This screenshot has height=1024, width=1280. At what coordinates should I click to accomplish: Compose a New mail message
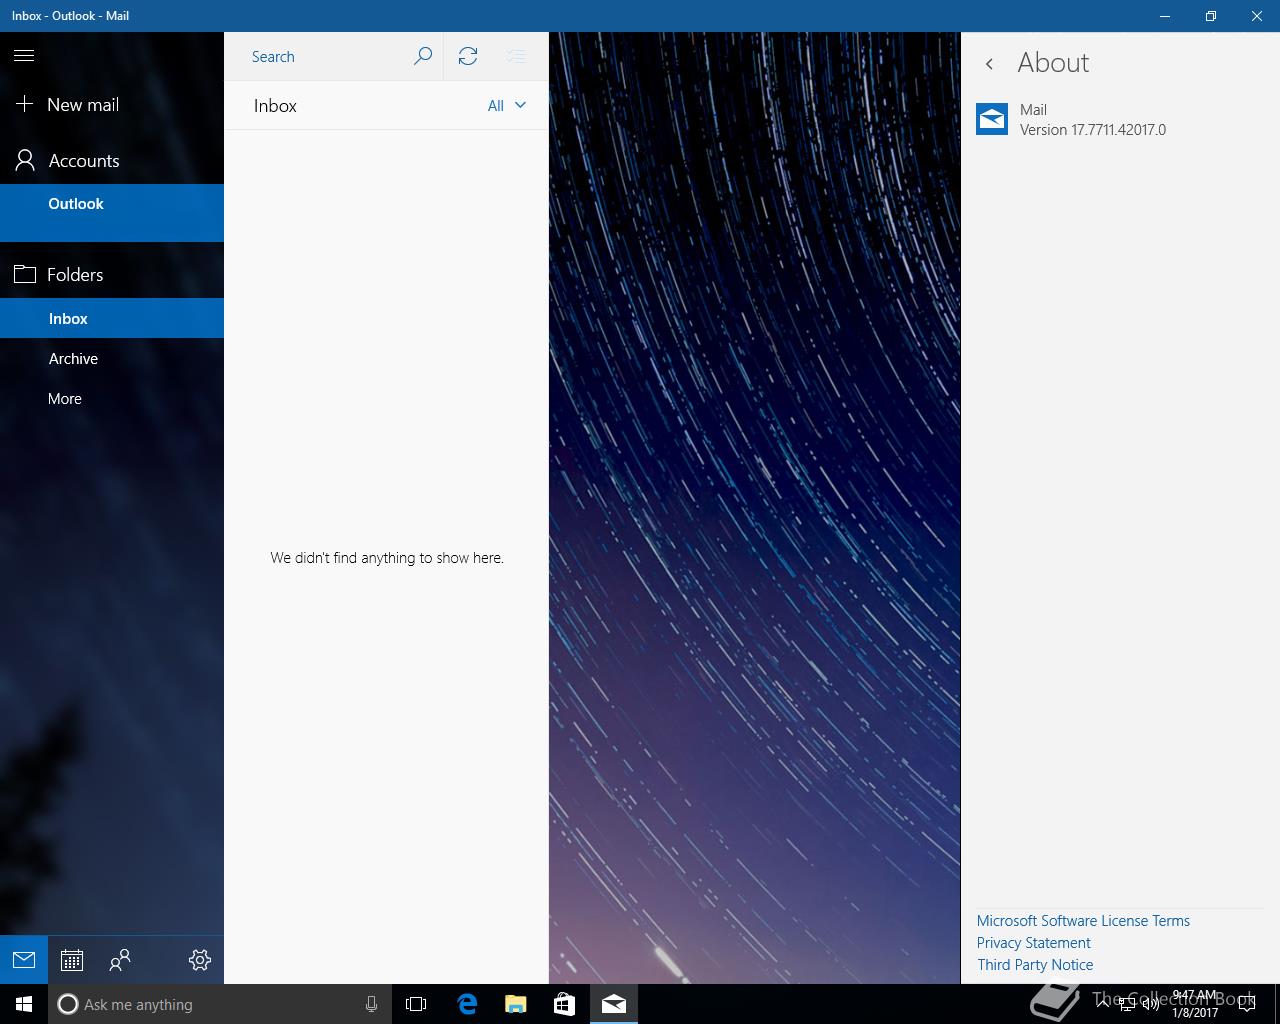tap(112, 105)
